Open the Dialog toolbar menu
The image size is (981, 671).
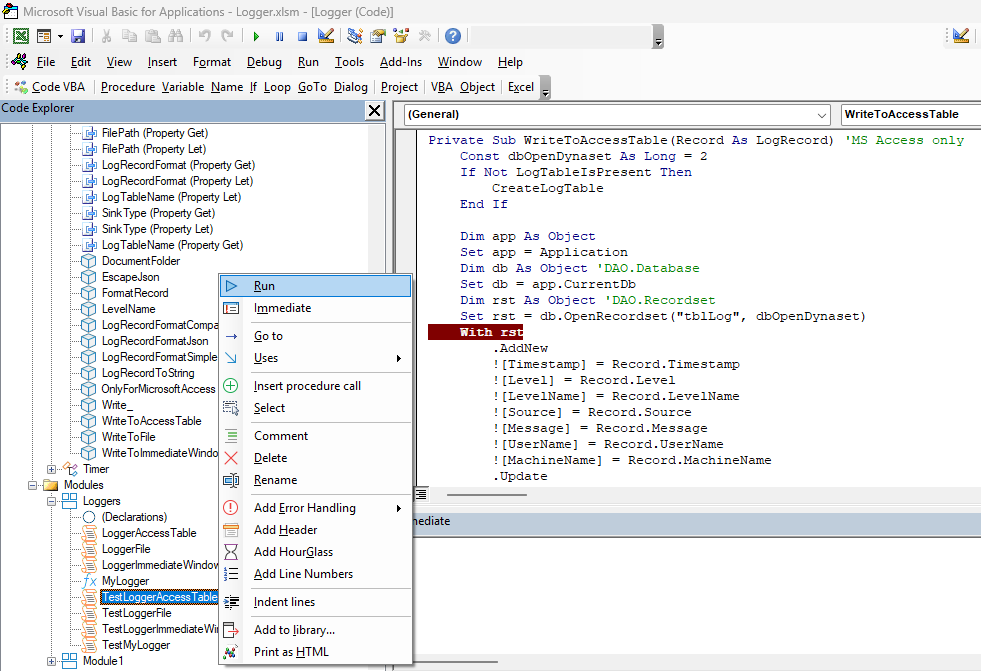click(x=350, y=87)
